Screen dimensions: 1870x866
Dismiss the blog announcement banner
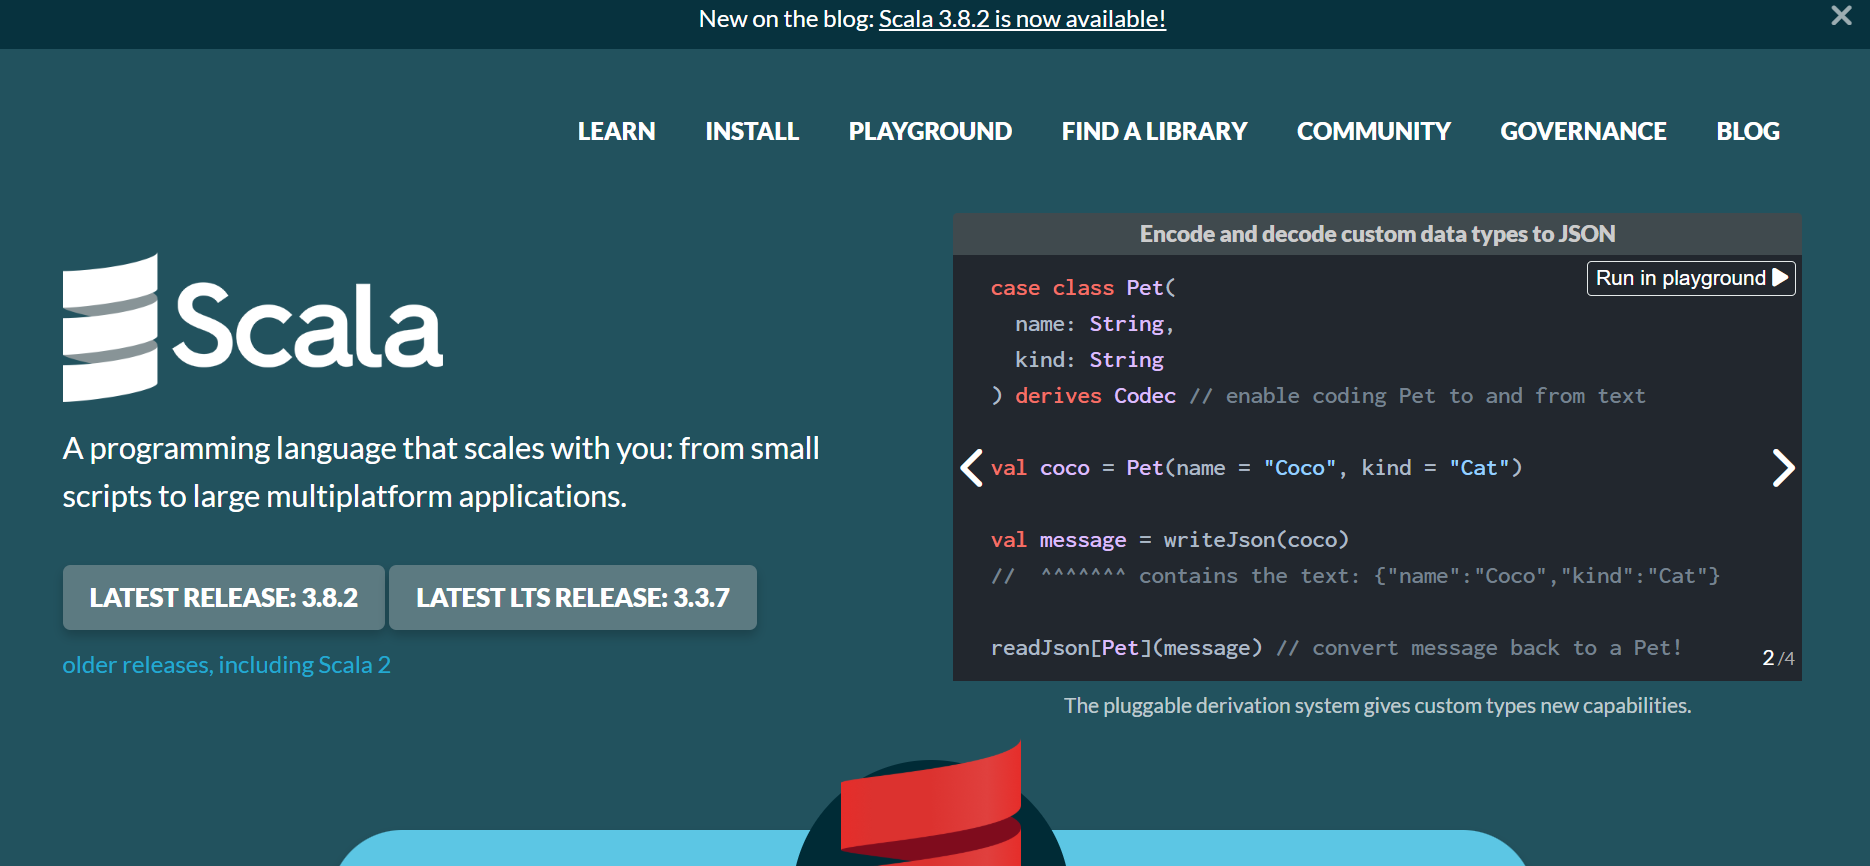coord(1841,16)
